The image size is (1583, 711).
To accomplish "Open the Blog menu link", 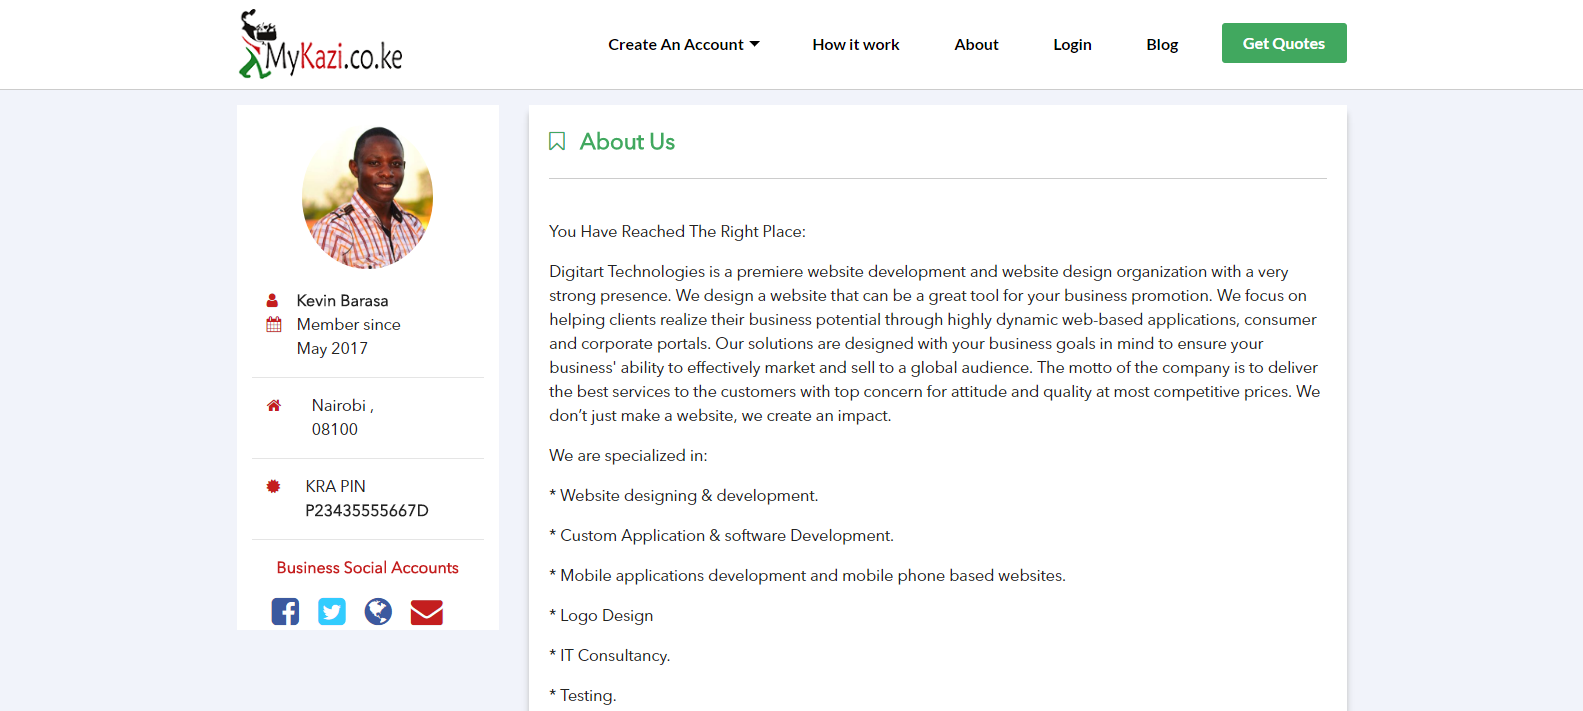I will (1162, 45).
